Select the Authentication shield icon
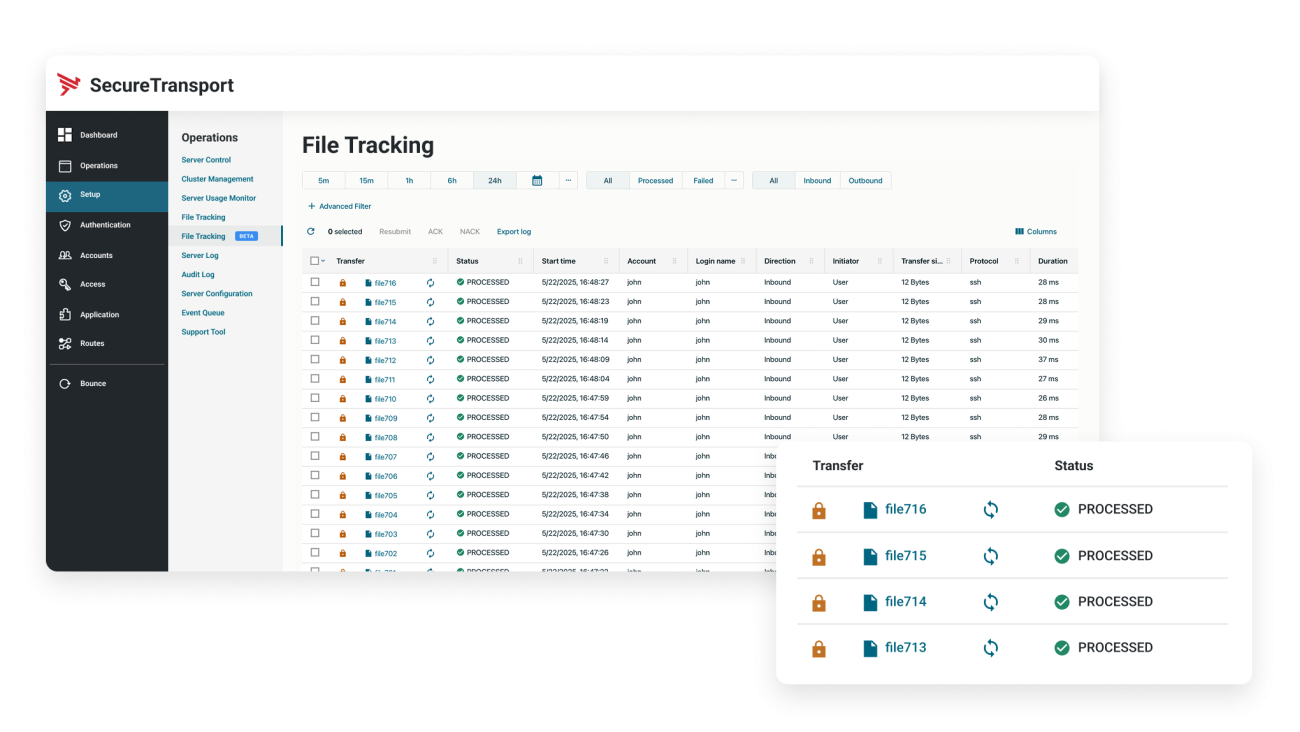 65,226
